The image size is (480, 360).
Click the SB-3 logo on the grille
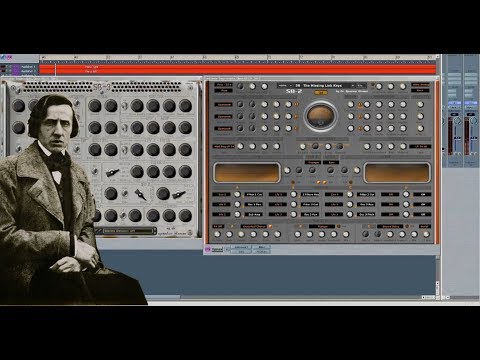(102, 87)
